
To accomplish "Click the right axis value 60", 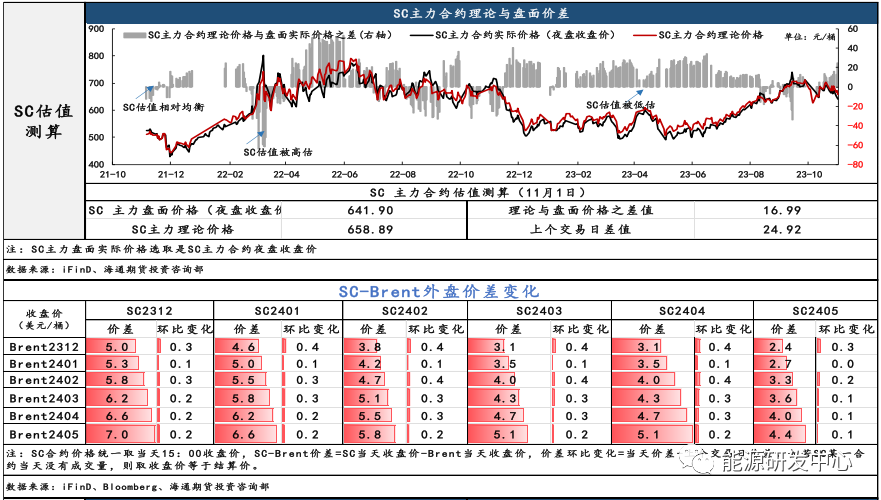I will (x=852, y=29).
